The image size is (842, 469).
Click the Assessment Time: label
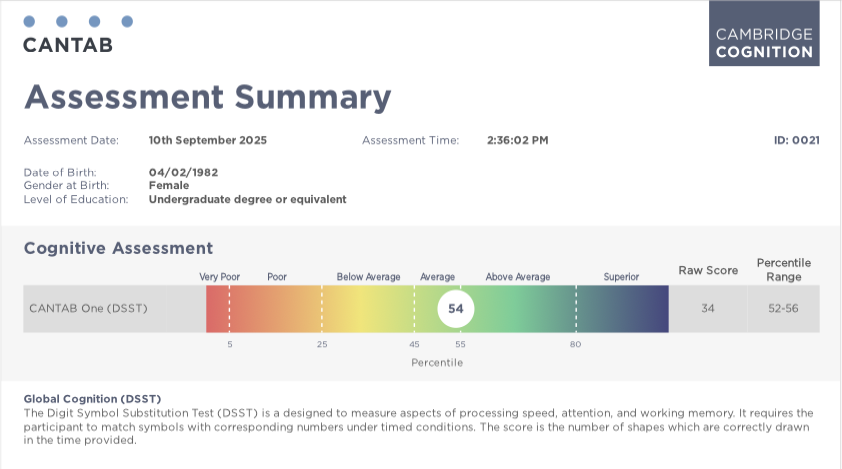tap(411, 140)
